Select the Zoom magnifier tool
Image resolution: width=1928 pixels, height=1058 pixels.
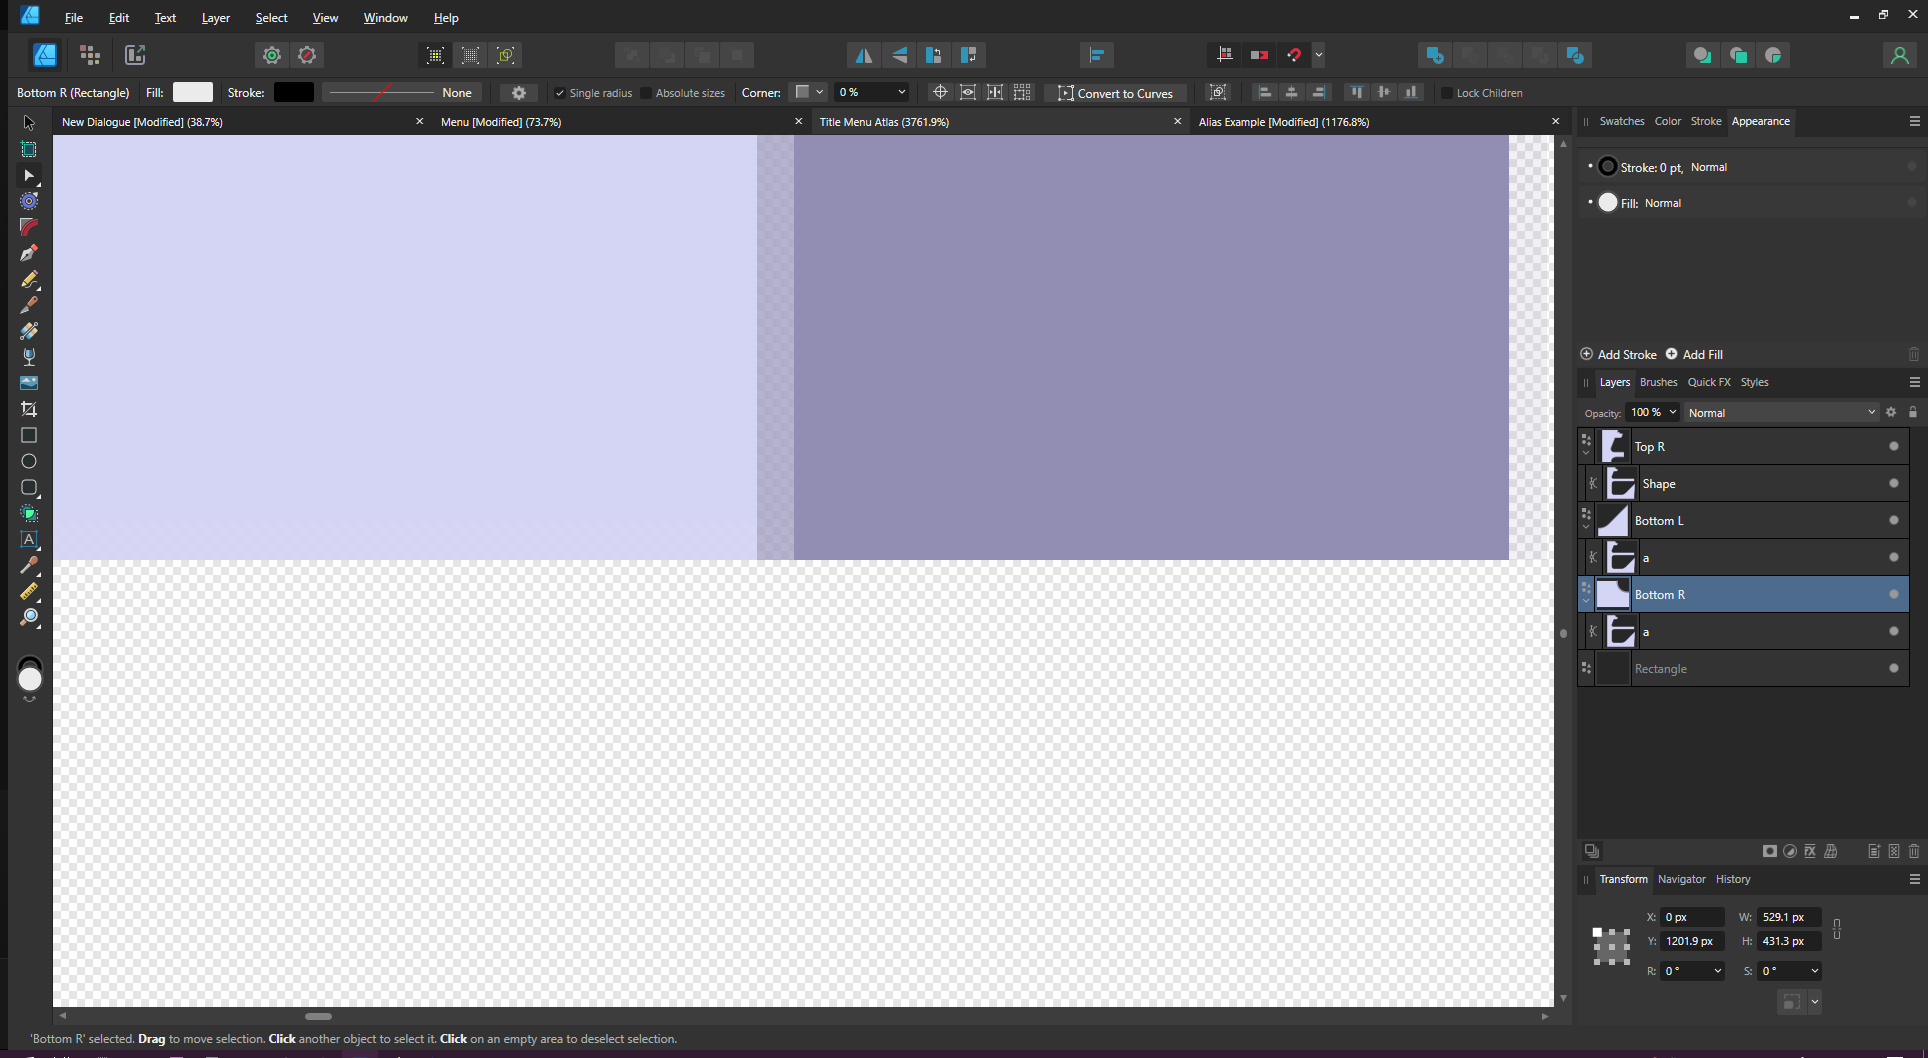point(29,617)
